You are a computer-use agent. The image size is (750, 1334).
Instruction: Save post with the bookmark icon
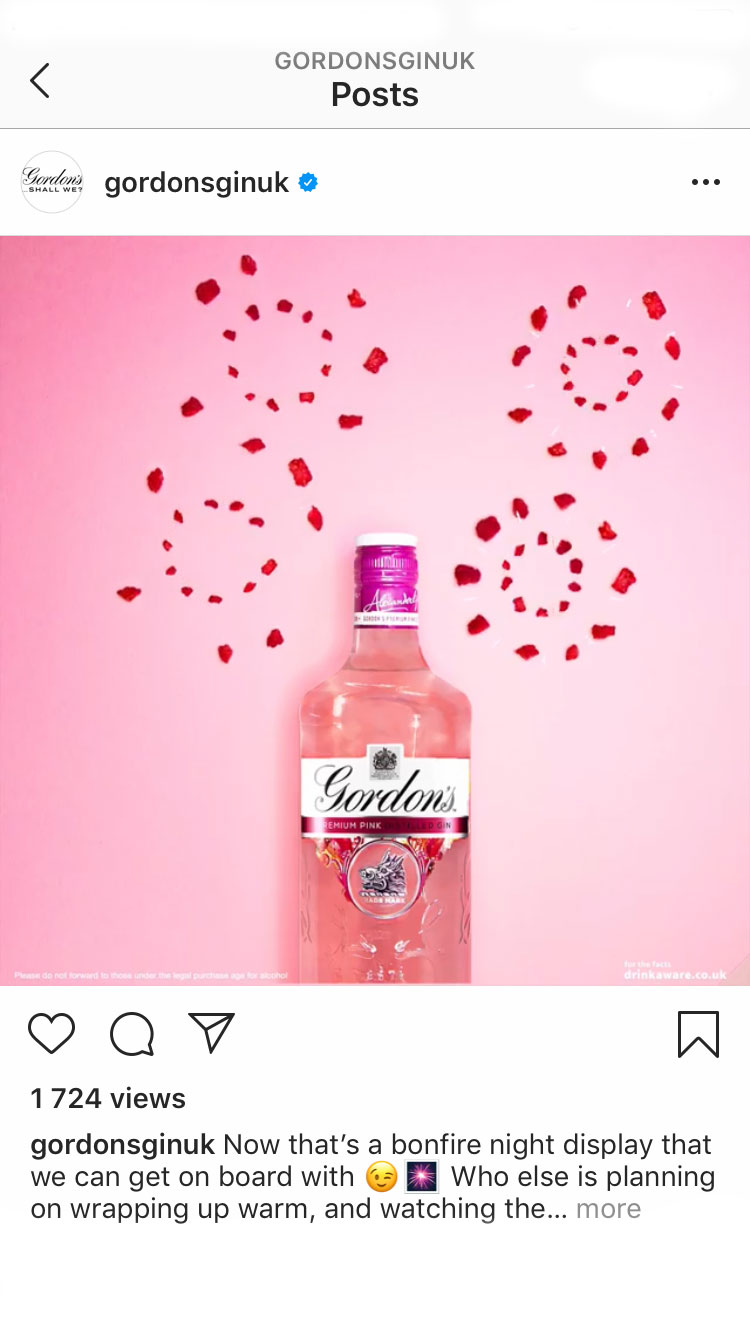(698, 1034)
